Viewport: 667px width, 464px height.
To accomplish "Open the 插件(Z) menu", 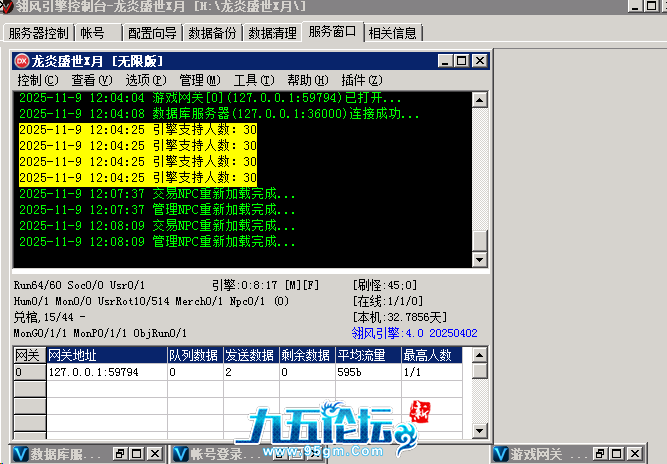I will (x=362, y=80).
